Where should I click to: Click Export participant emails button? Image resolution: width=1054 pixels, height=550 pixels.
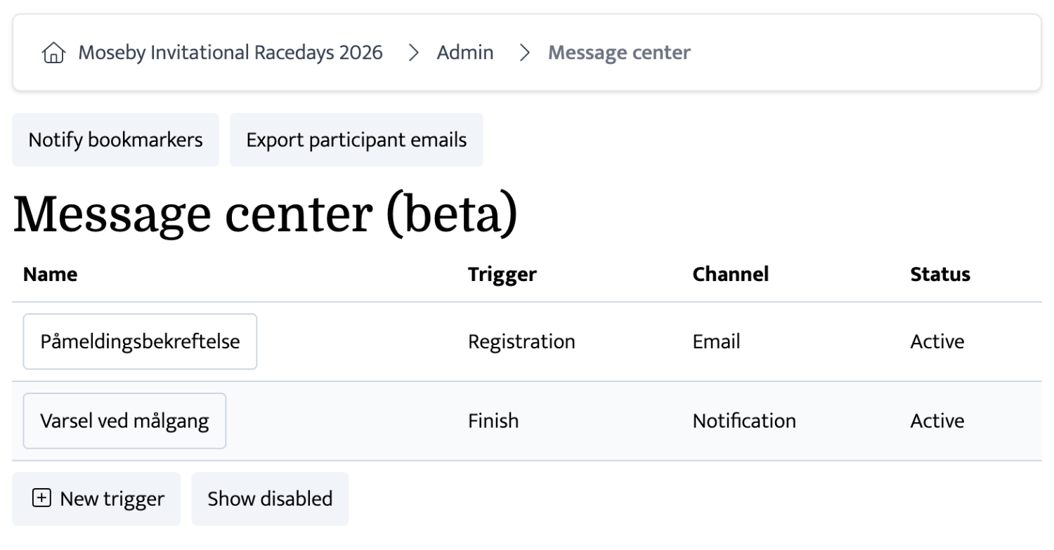tap(356, 140)
